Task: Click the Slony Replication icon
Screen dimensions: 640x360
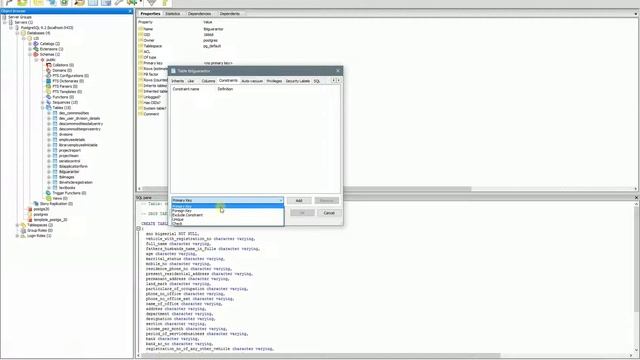Action: coord(36,203)
